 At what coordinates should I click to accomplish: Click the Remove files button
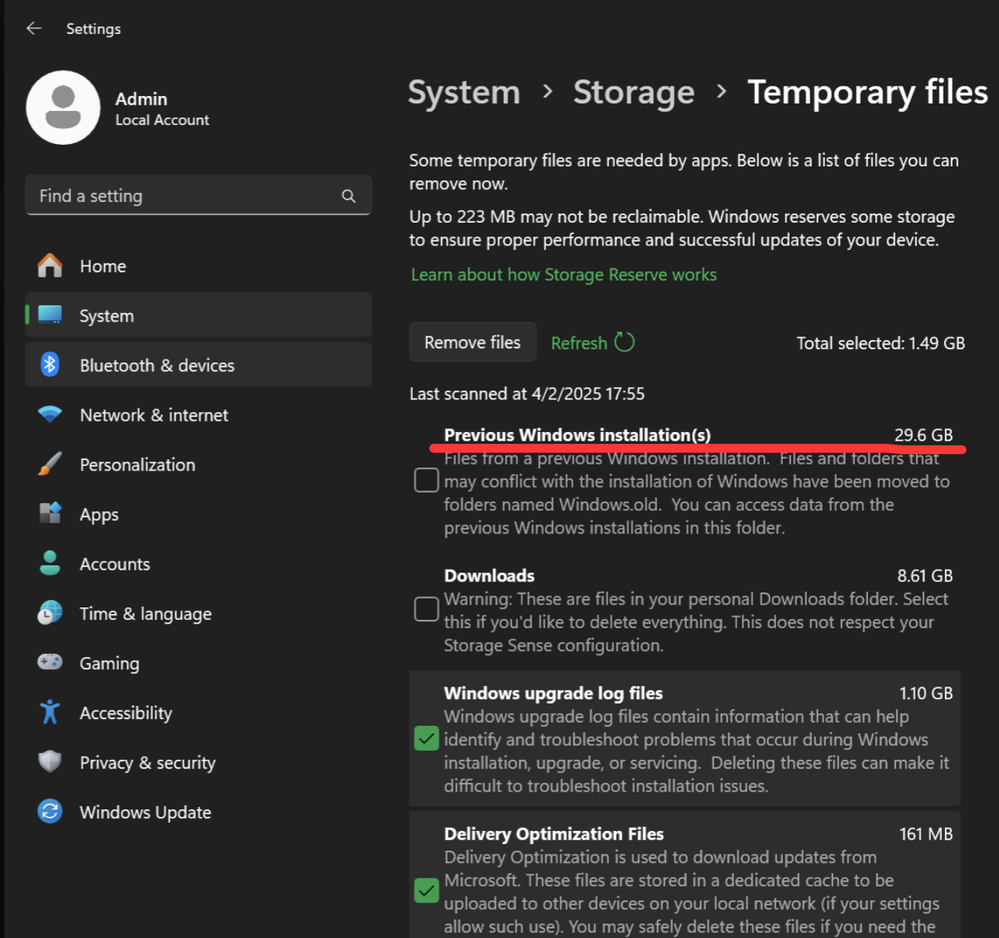coord(472,343)
